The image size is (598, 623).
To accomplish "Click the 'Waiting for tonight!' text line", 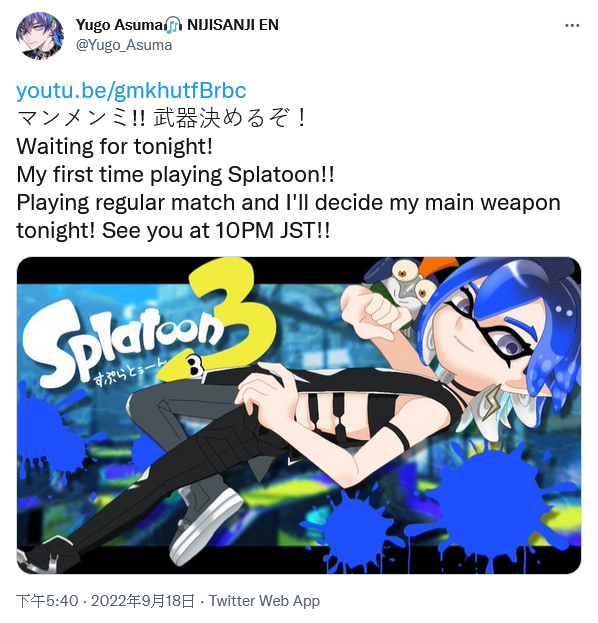I will 114,146.
